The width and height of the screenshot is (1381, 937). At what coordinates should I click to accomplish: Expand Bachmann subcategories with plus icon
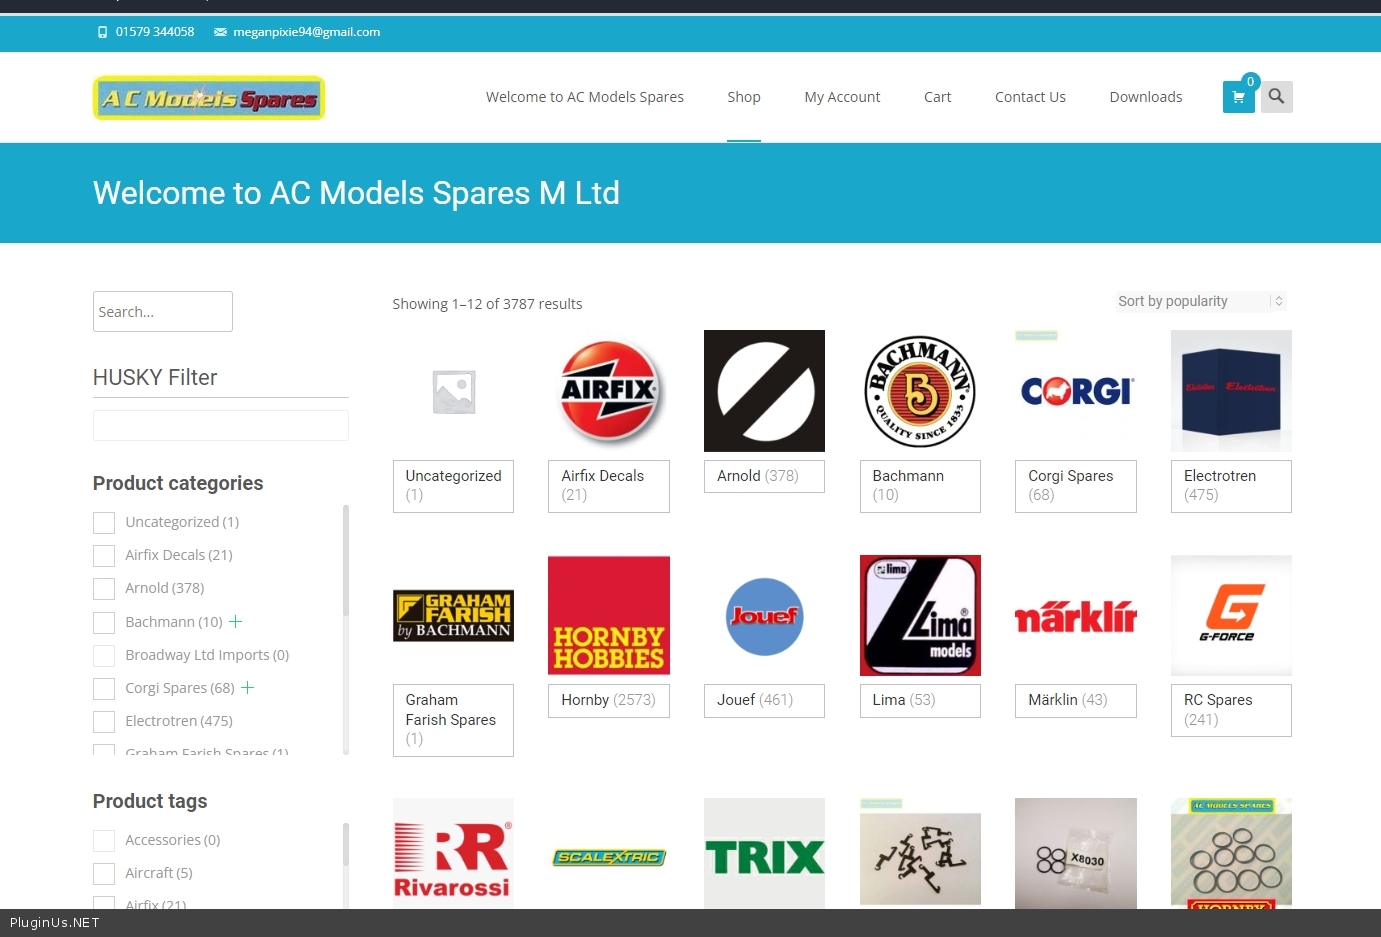(x=236, y=622)
